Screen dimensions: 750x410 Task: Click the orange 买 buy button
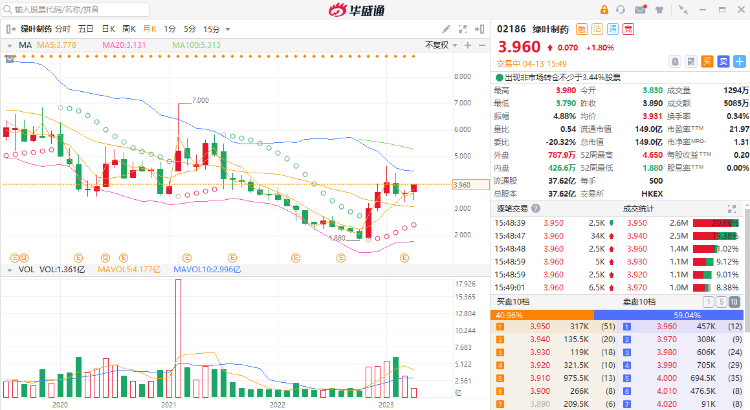click(707, 61)
